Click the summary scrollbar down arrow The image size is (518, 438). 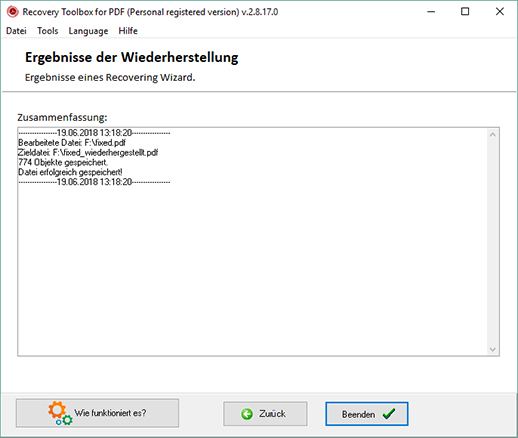coord(493,349)
